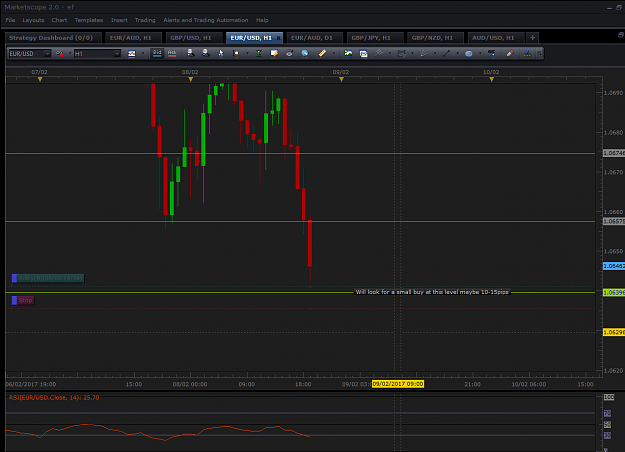
Task: Toggle Bid price display
Action: pyautogui.click(x=157, y=53)
